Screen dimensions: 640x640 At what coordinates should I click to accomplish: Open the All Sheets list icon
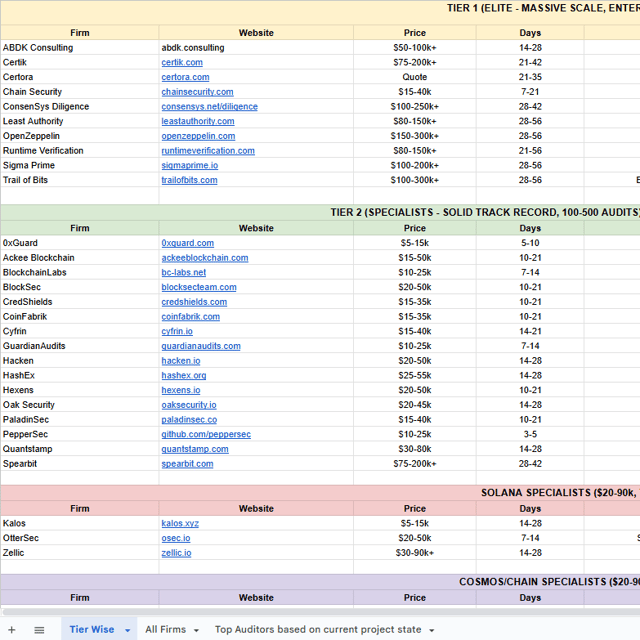(x=39, y=630)
